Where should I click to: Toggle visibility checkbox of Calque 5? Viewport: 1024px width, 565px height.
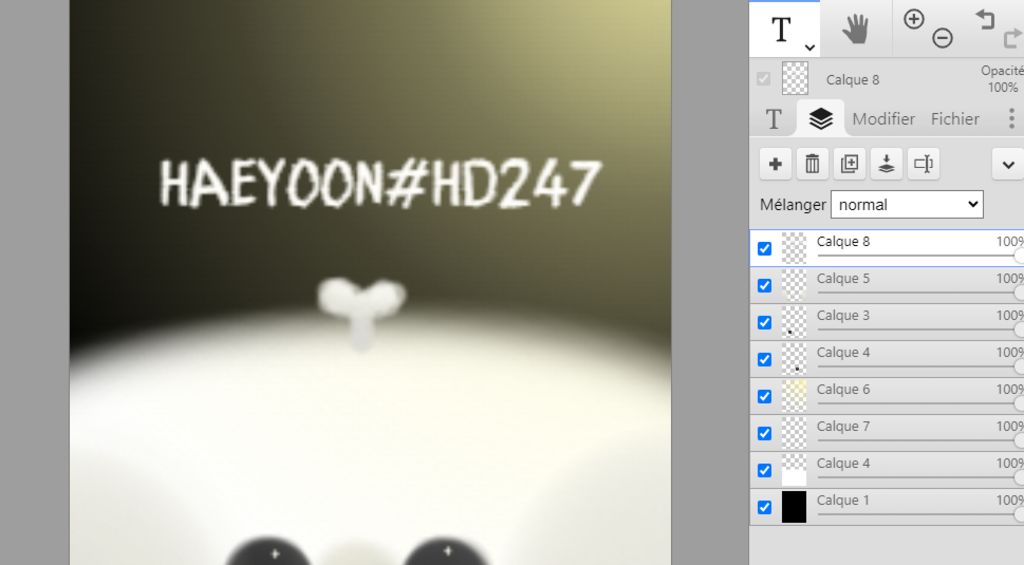pyautogui.click(x=764, y=285)
